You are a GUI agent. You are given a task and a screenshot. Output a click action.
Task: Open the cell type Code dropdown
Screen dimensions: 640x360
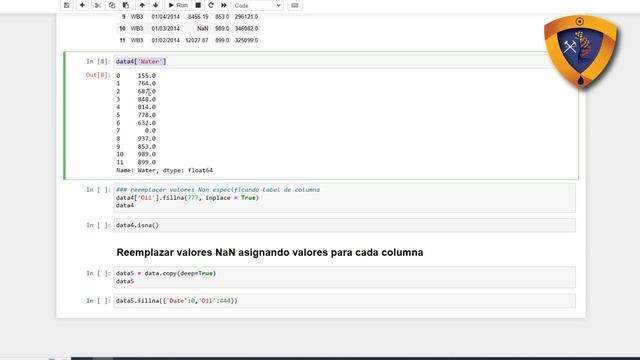[258, 6]
